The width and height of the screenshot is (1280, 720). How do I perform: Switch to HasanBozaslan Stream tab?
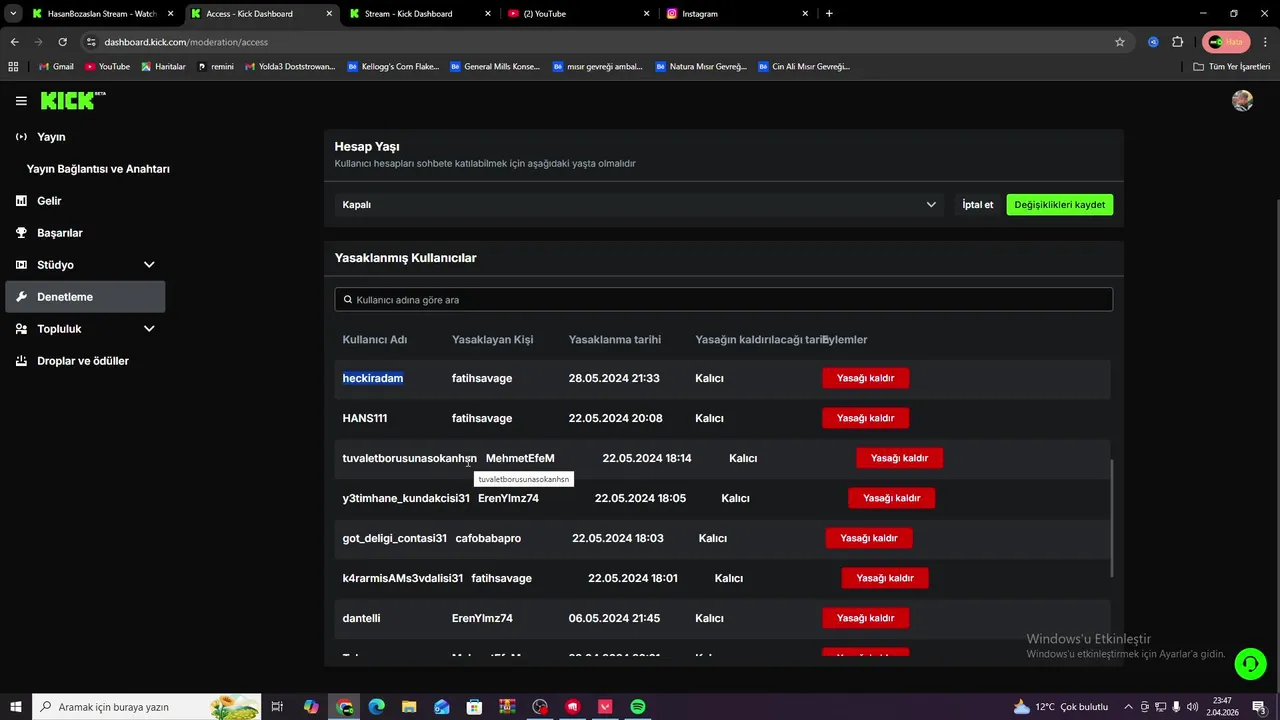(x=102, y=14)
